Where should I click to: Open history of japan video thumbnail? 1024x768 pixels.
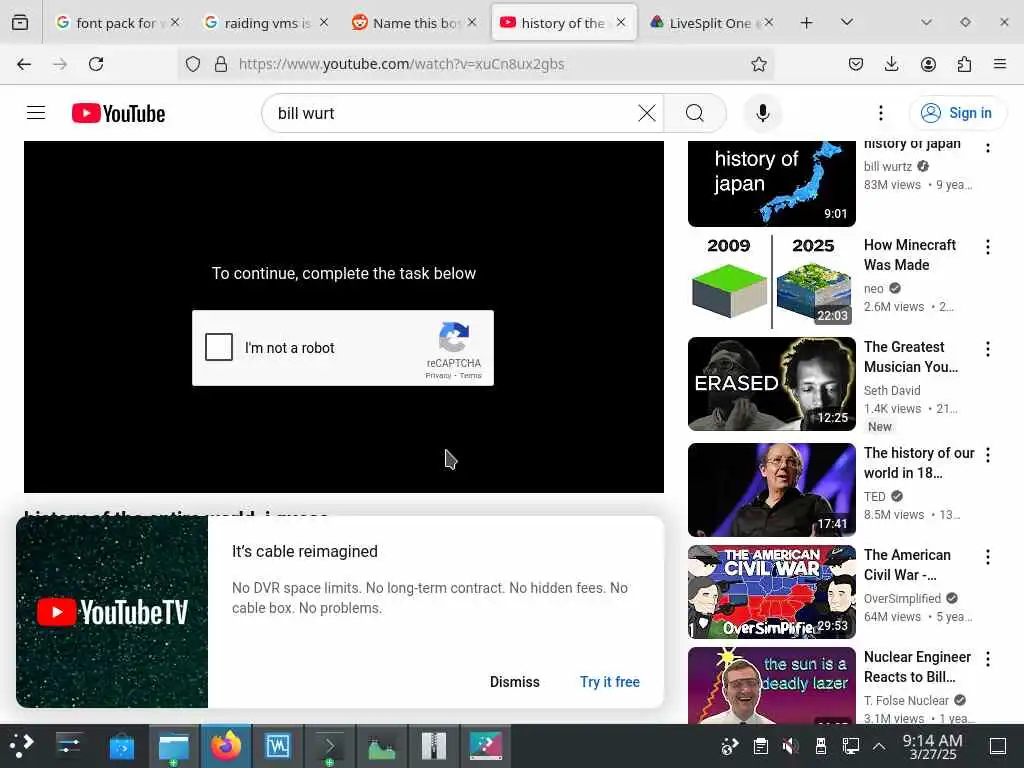pyautogui.click(x=771, y=184)
